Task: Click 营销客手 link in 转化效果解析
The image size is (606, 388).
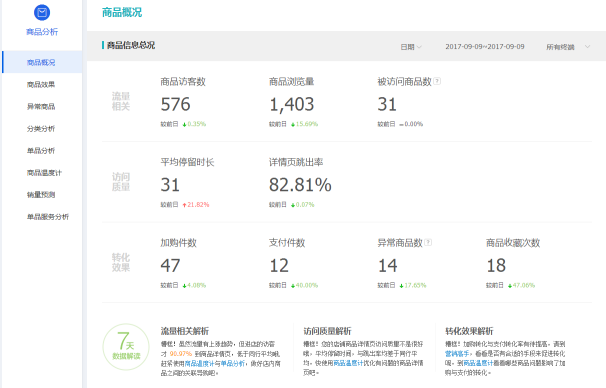Action: pos(457,354)
